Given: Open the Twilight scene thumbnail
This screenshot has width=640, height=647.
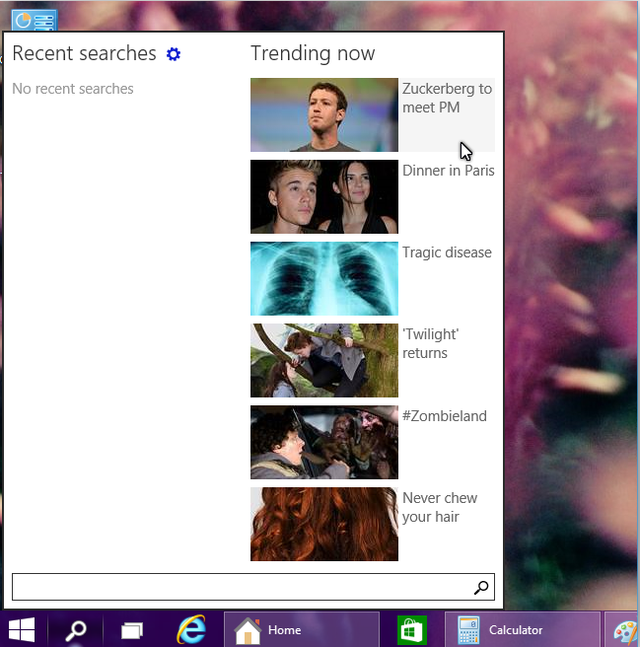Looking at the screenshot, I should pos(324,360).
